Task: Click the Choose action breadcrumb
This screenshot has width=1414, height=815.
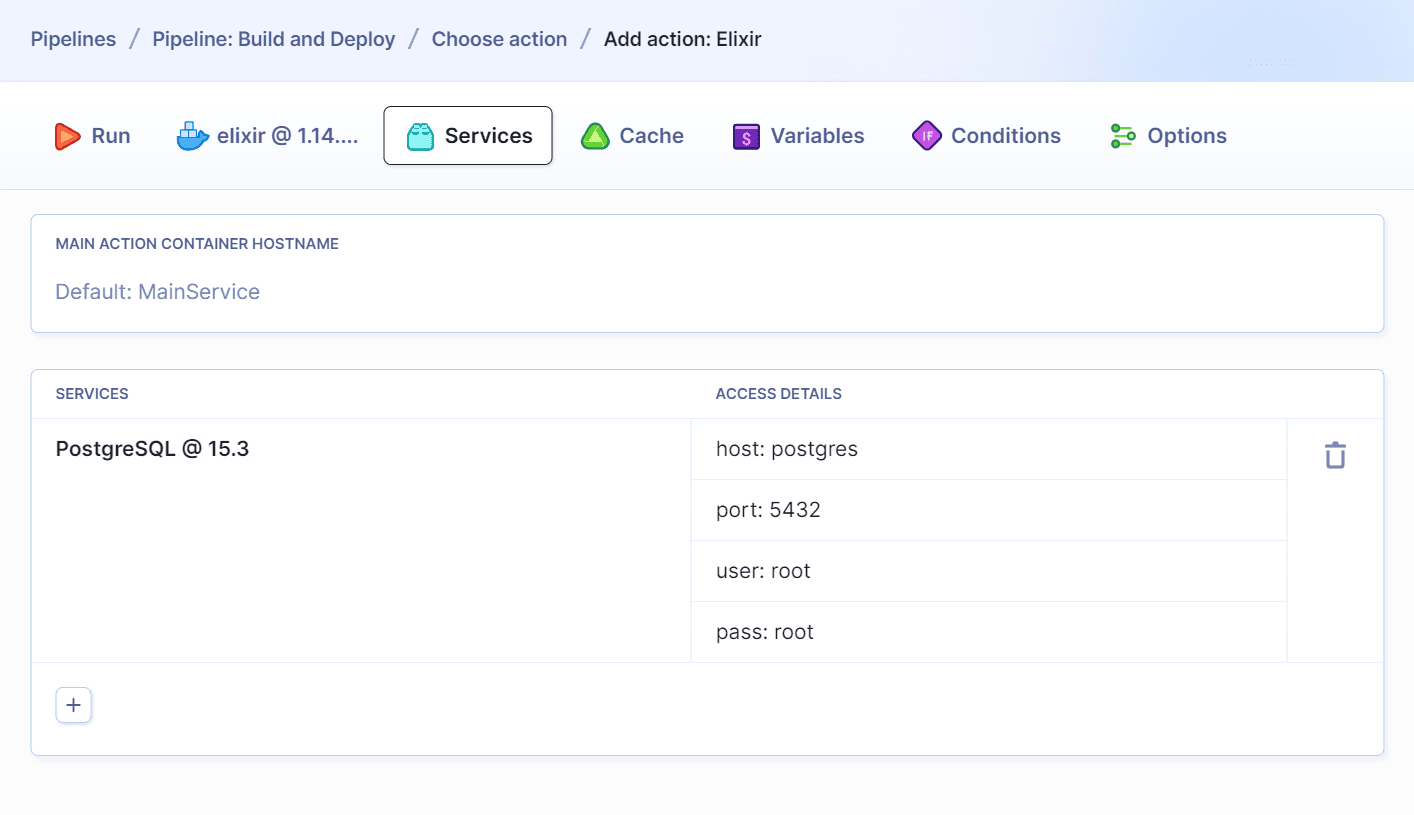Action: [499, 38]
